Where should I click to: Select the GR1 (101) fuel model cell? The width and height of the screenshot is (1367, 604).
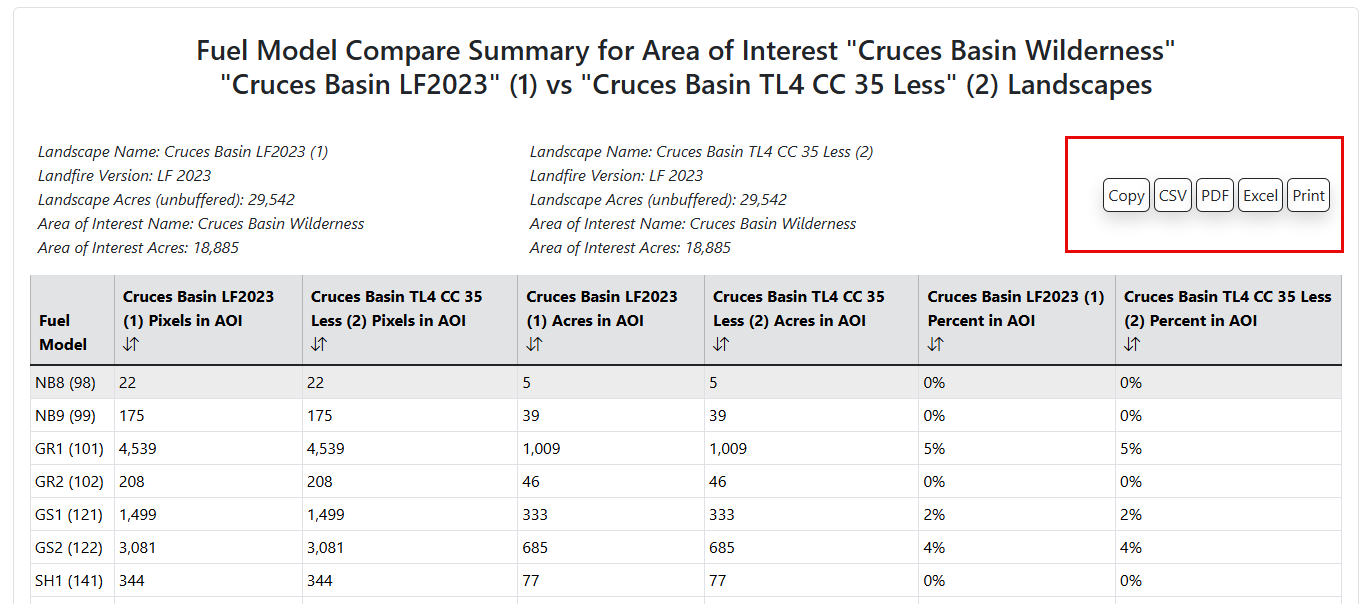coord(72,448)
